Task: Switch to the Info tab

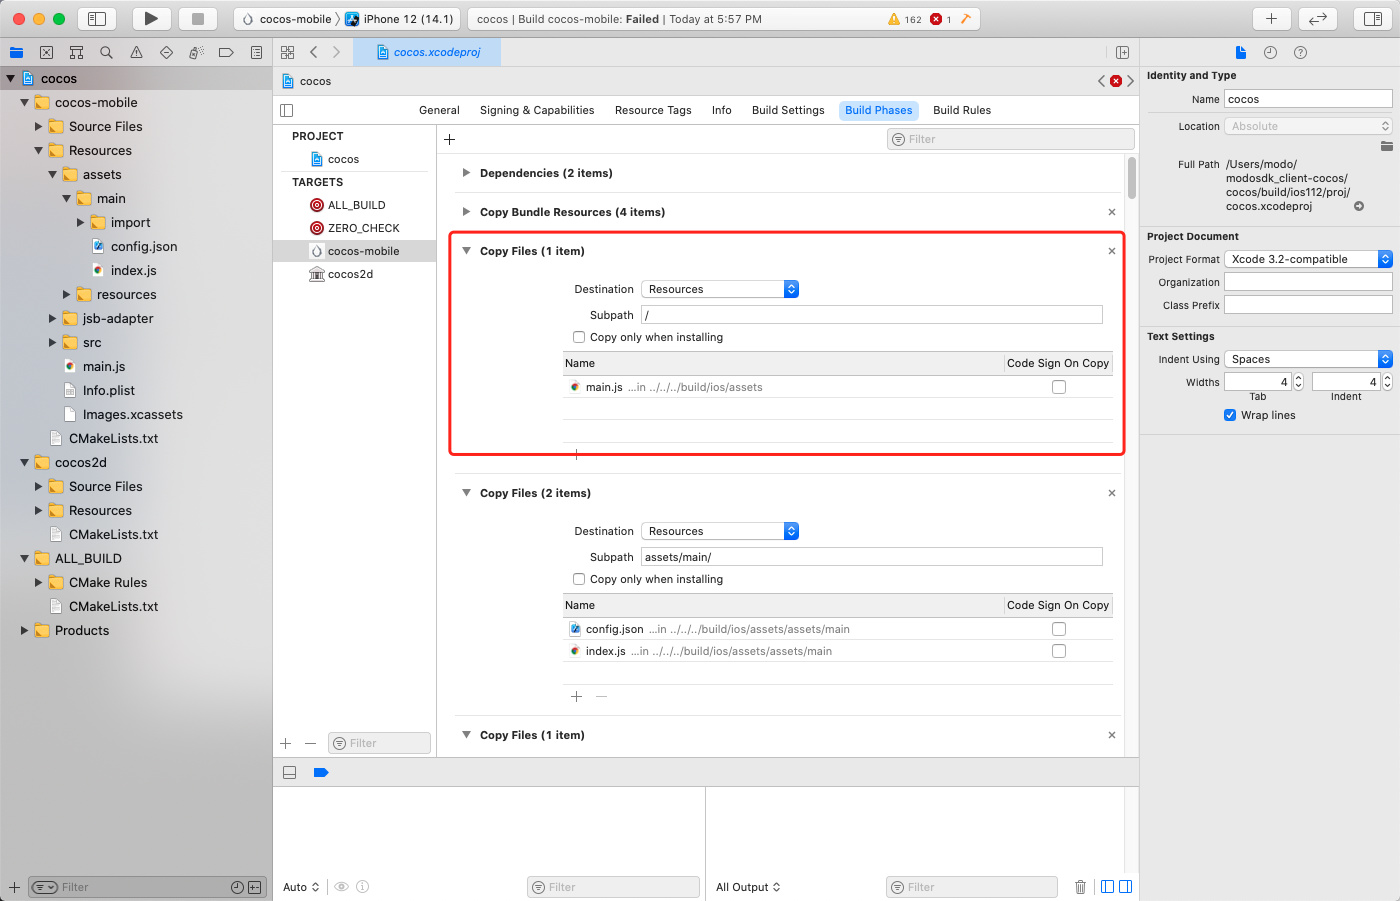Action: [x=722, y=110]
